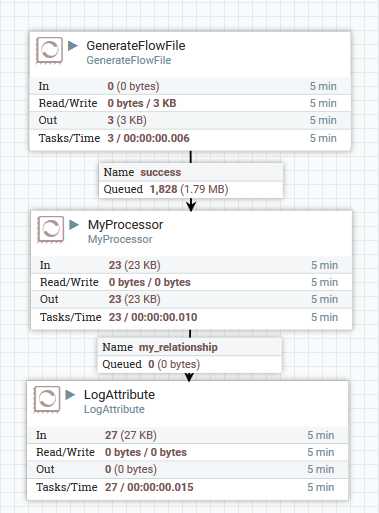The width and height of the screenshot is (379, 513).
Task: Click the MyProcessor processor title
Action: [125, 225]
